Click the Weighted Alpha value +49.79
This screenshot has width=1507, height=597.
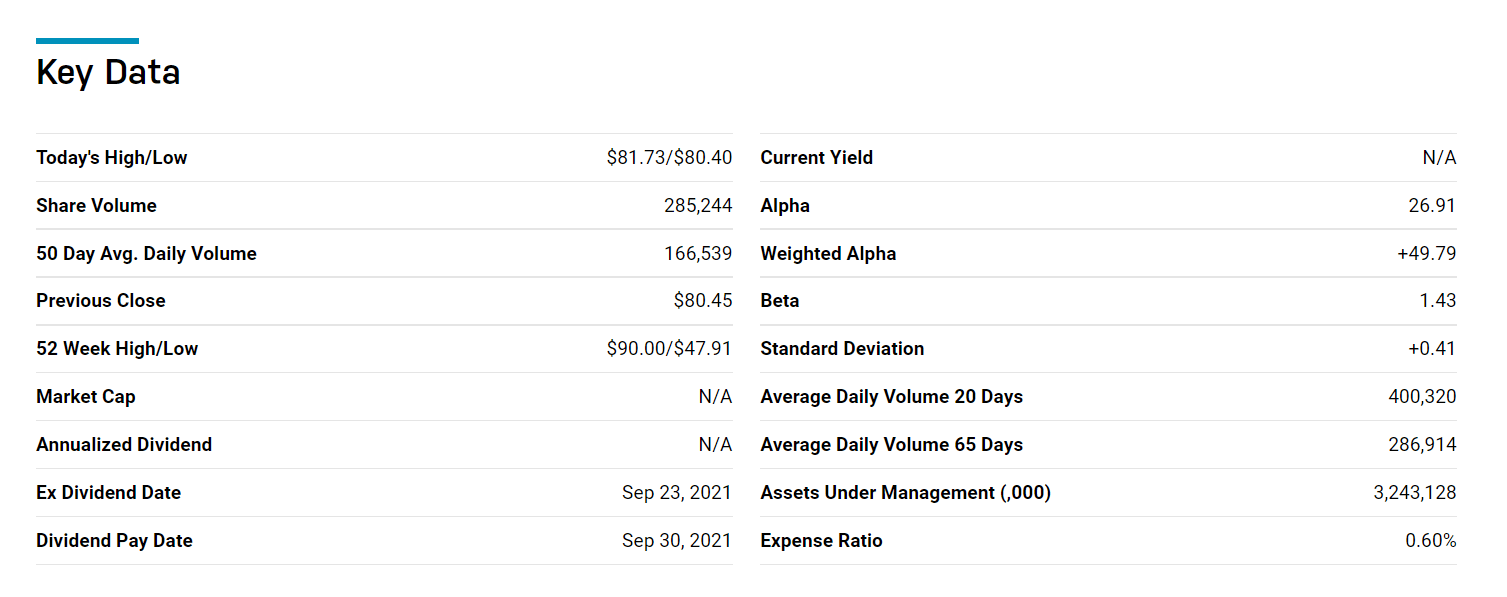point(1427,254)
